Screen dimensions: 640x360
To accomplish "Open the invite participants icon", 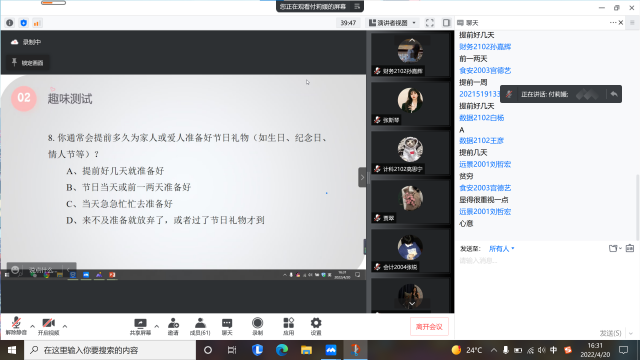I will 173,327.
